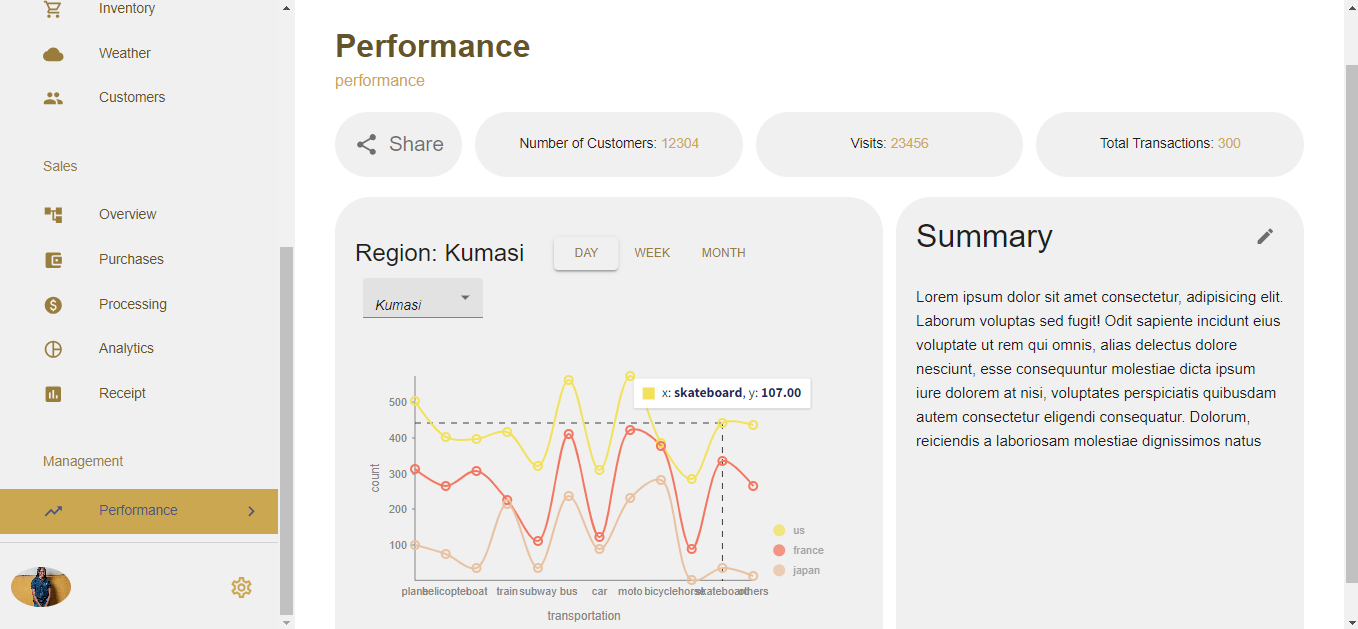The height and width of the screenshot is (629, 1358).
Task: Open the Kumasi region dropdown
Action: coord(422,300)
